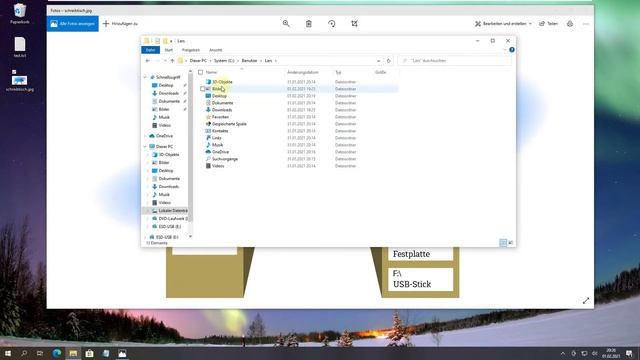The width and height of the screenshot is (640, 360).
Task: Select the Gespeicherte Spiele folder
Action: (x=229, y=124)
